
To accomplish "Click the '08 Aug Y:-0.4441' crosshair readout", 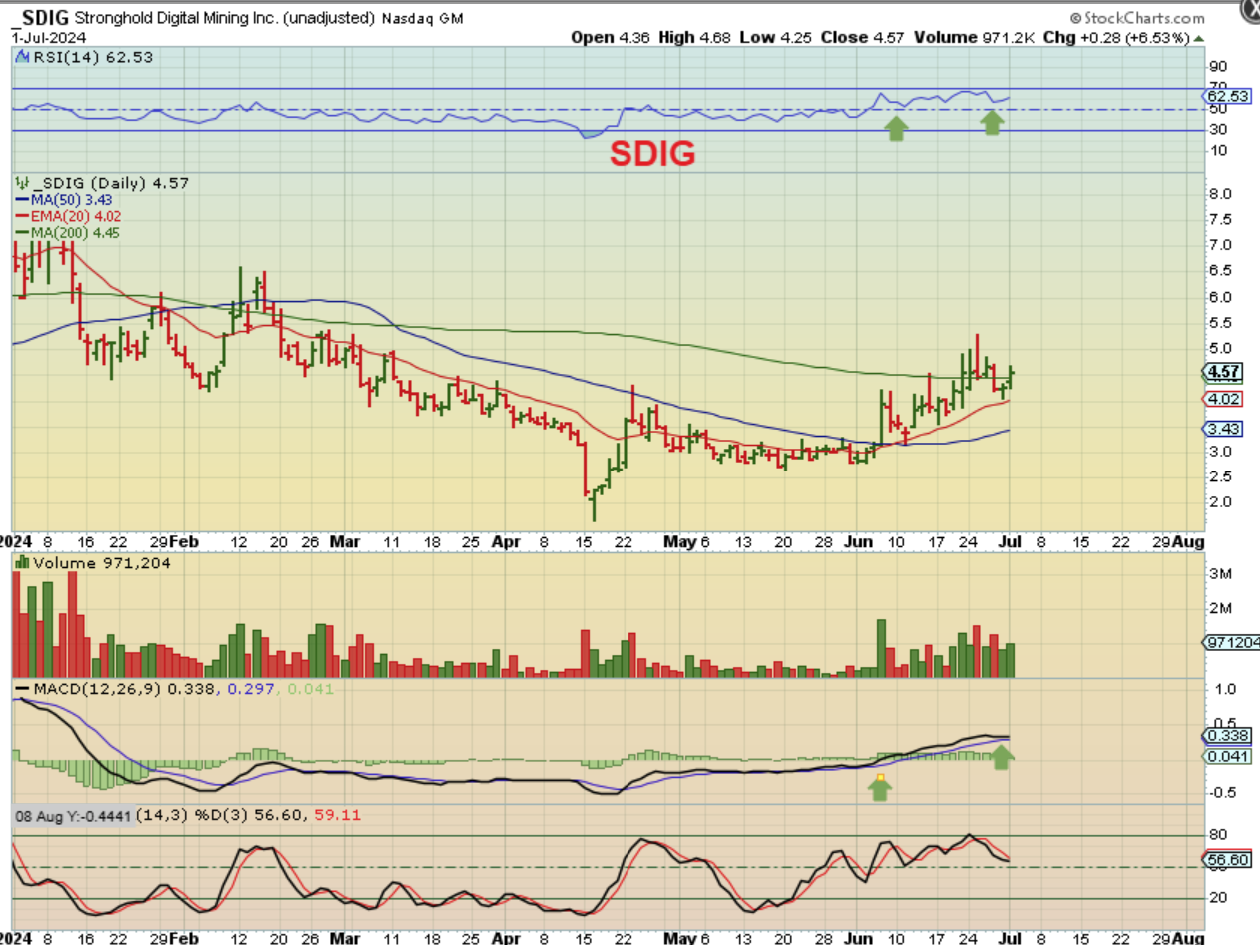I will pyautogui.click(x=73, y=815).
